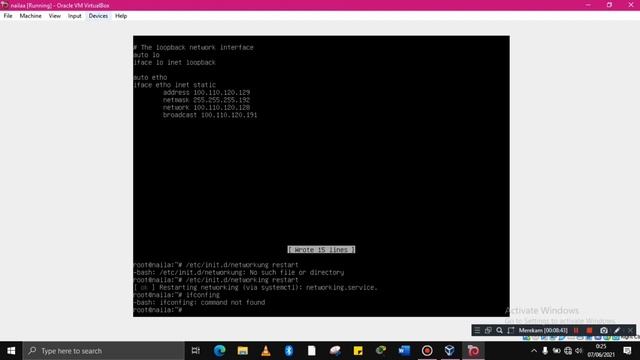Screen dimensions: 640x360
Task: Open the network tray icon
Action: (x=568, y=351)
